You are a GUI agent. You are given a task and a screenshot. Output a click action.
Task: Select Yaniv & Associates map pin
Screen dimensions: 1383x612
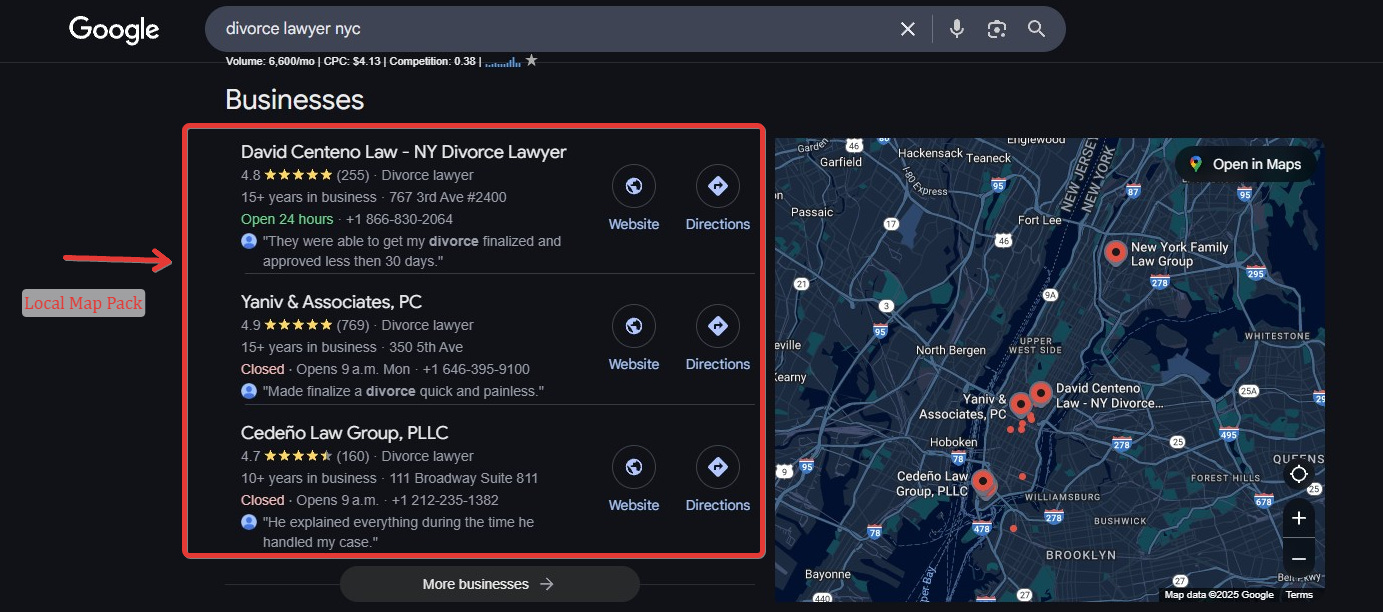point(1020,405)
